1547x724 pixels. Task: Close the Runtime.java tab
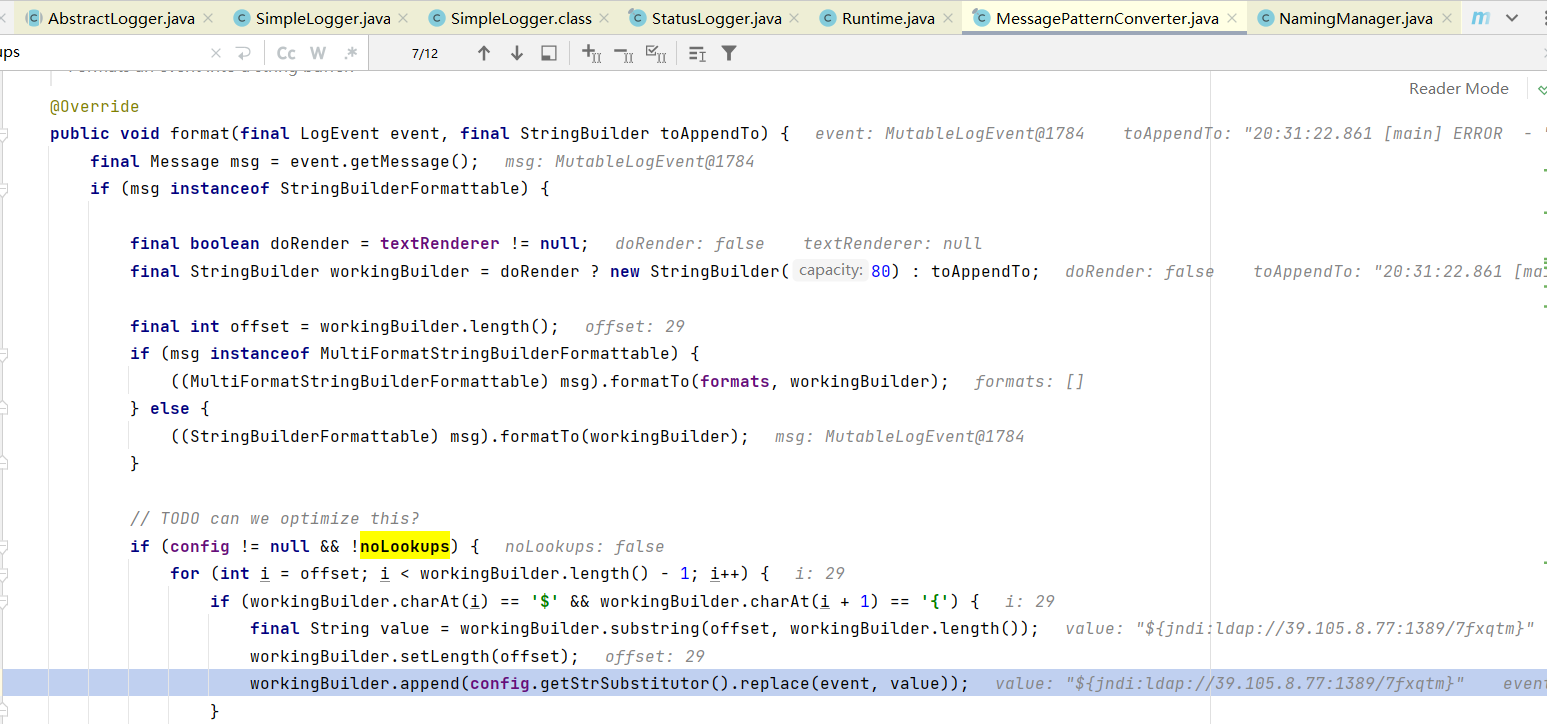click(x=947, y=18)
